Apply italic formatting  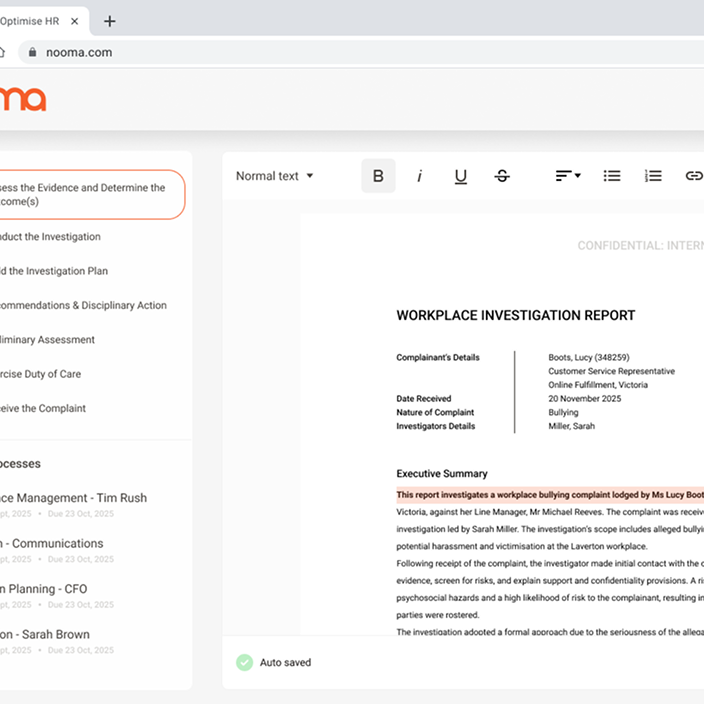pos(419,176)
